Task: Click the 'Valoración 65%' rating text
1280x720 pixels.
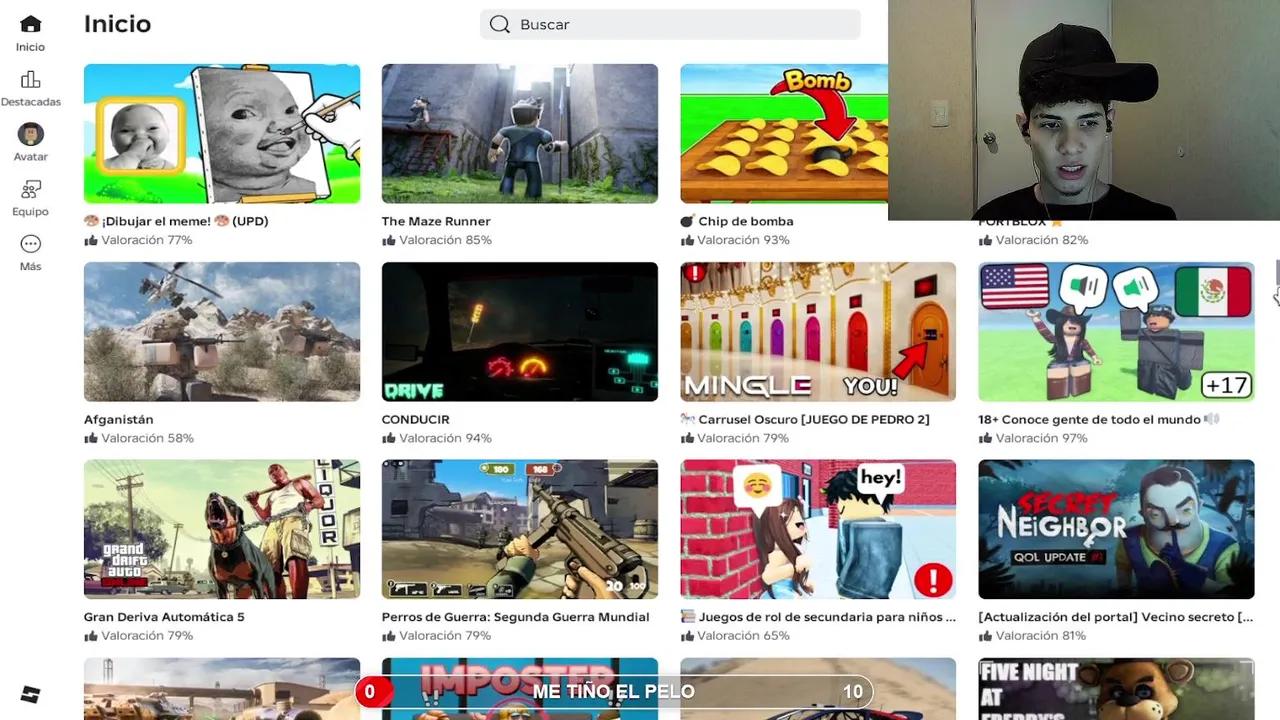Action: click(743, 636)
